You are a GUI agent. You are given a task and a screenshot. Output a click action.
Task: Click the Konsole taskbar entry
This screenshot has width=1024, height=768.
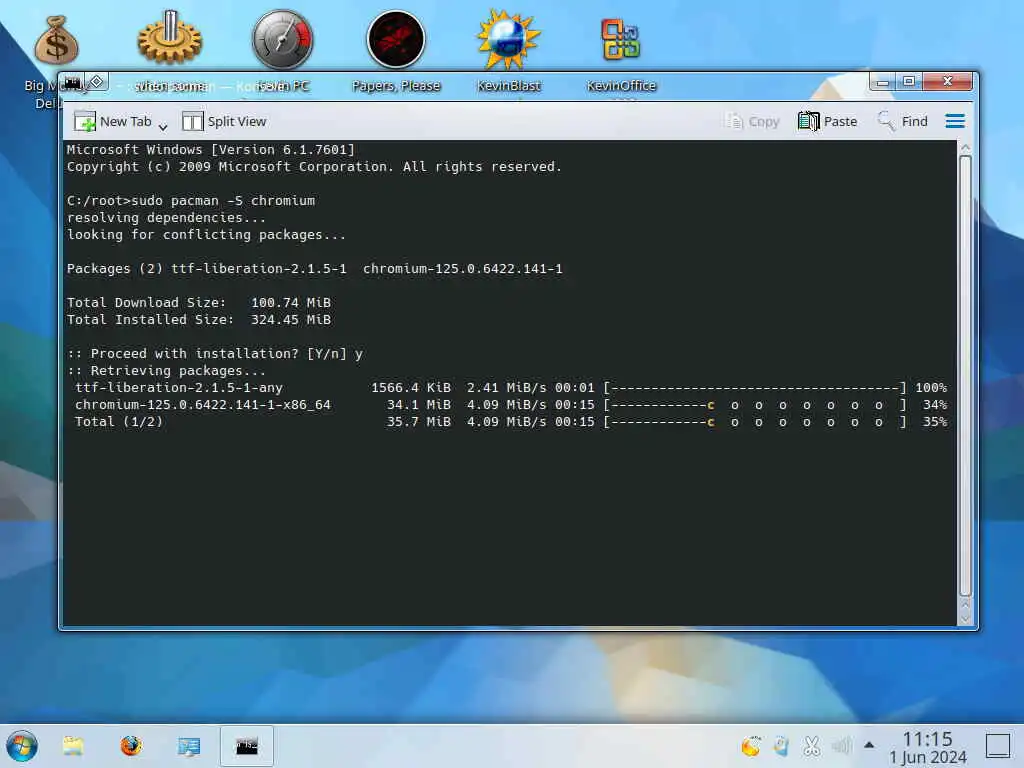pos(246,746)
